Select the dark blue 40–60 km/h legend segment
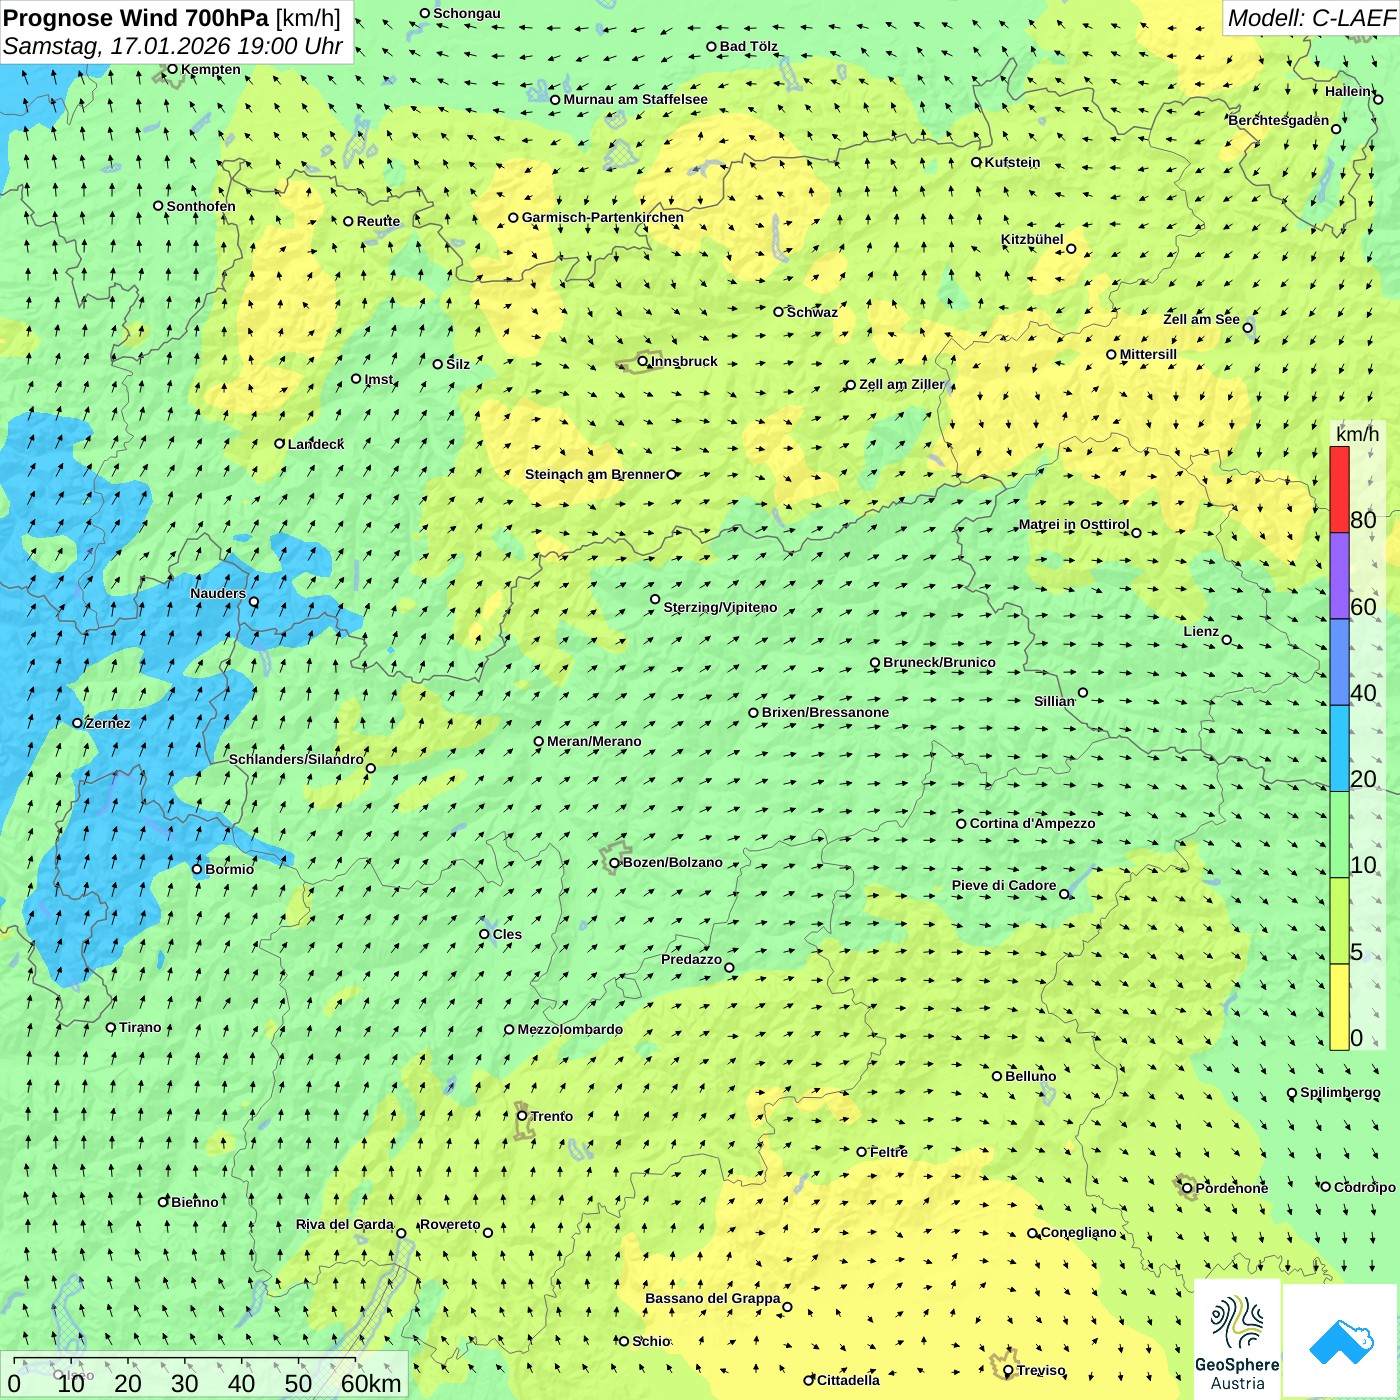Screen dimensions: 1400x1400 click(x=1339, y=662)
